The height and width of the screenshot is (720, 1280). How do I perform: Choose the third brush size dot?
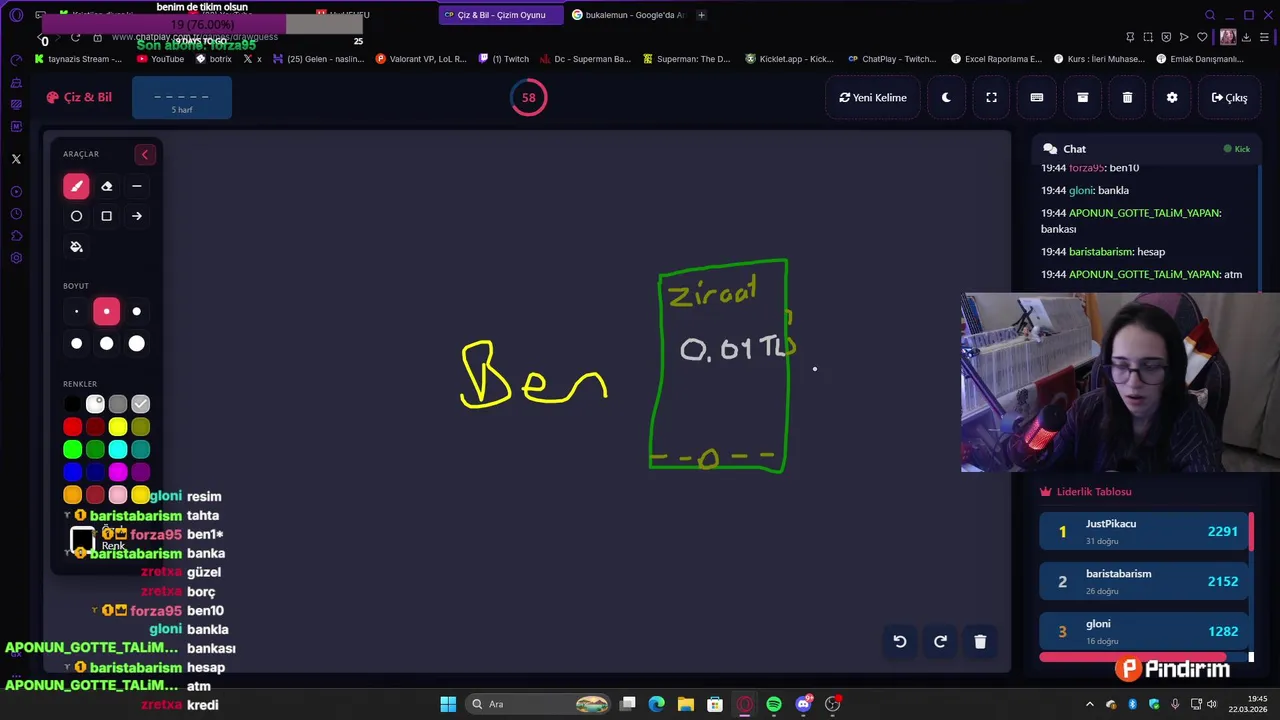[x=137, y=312]
